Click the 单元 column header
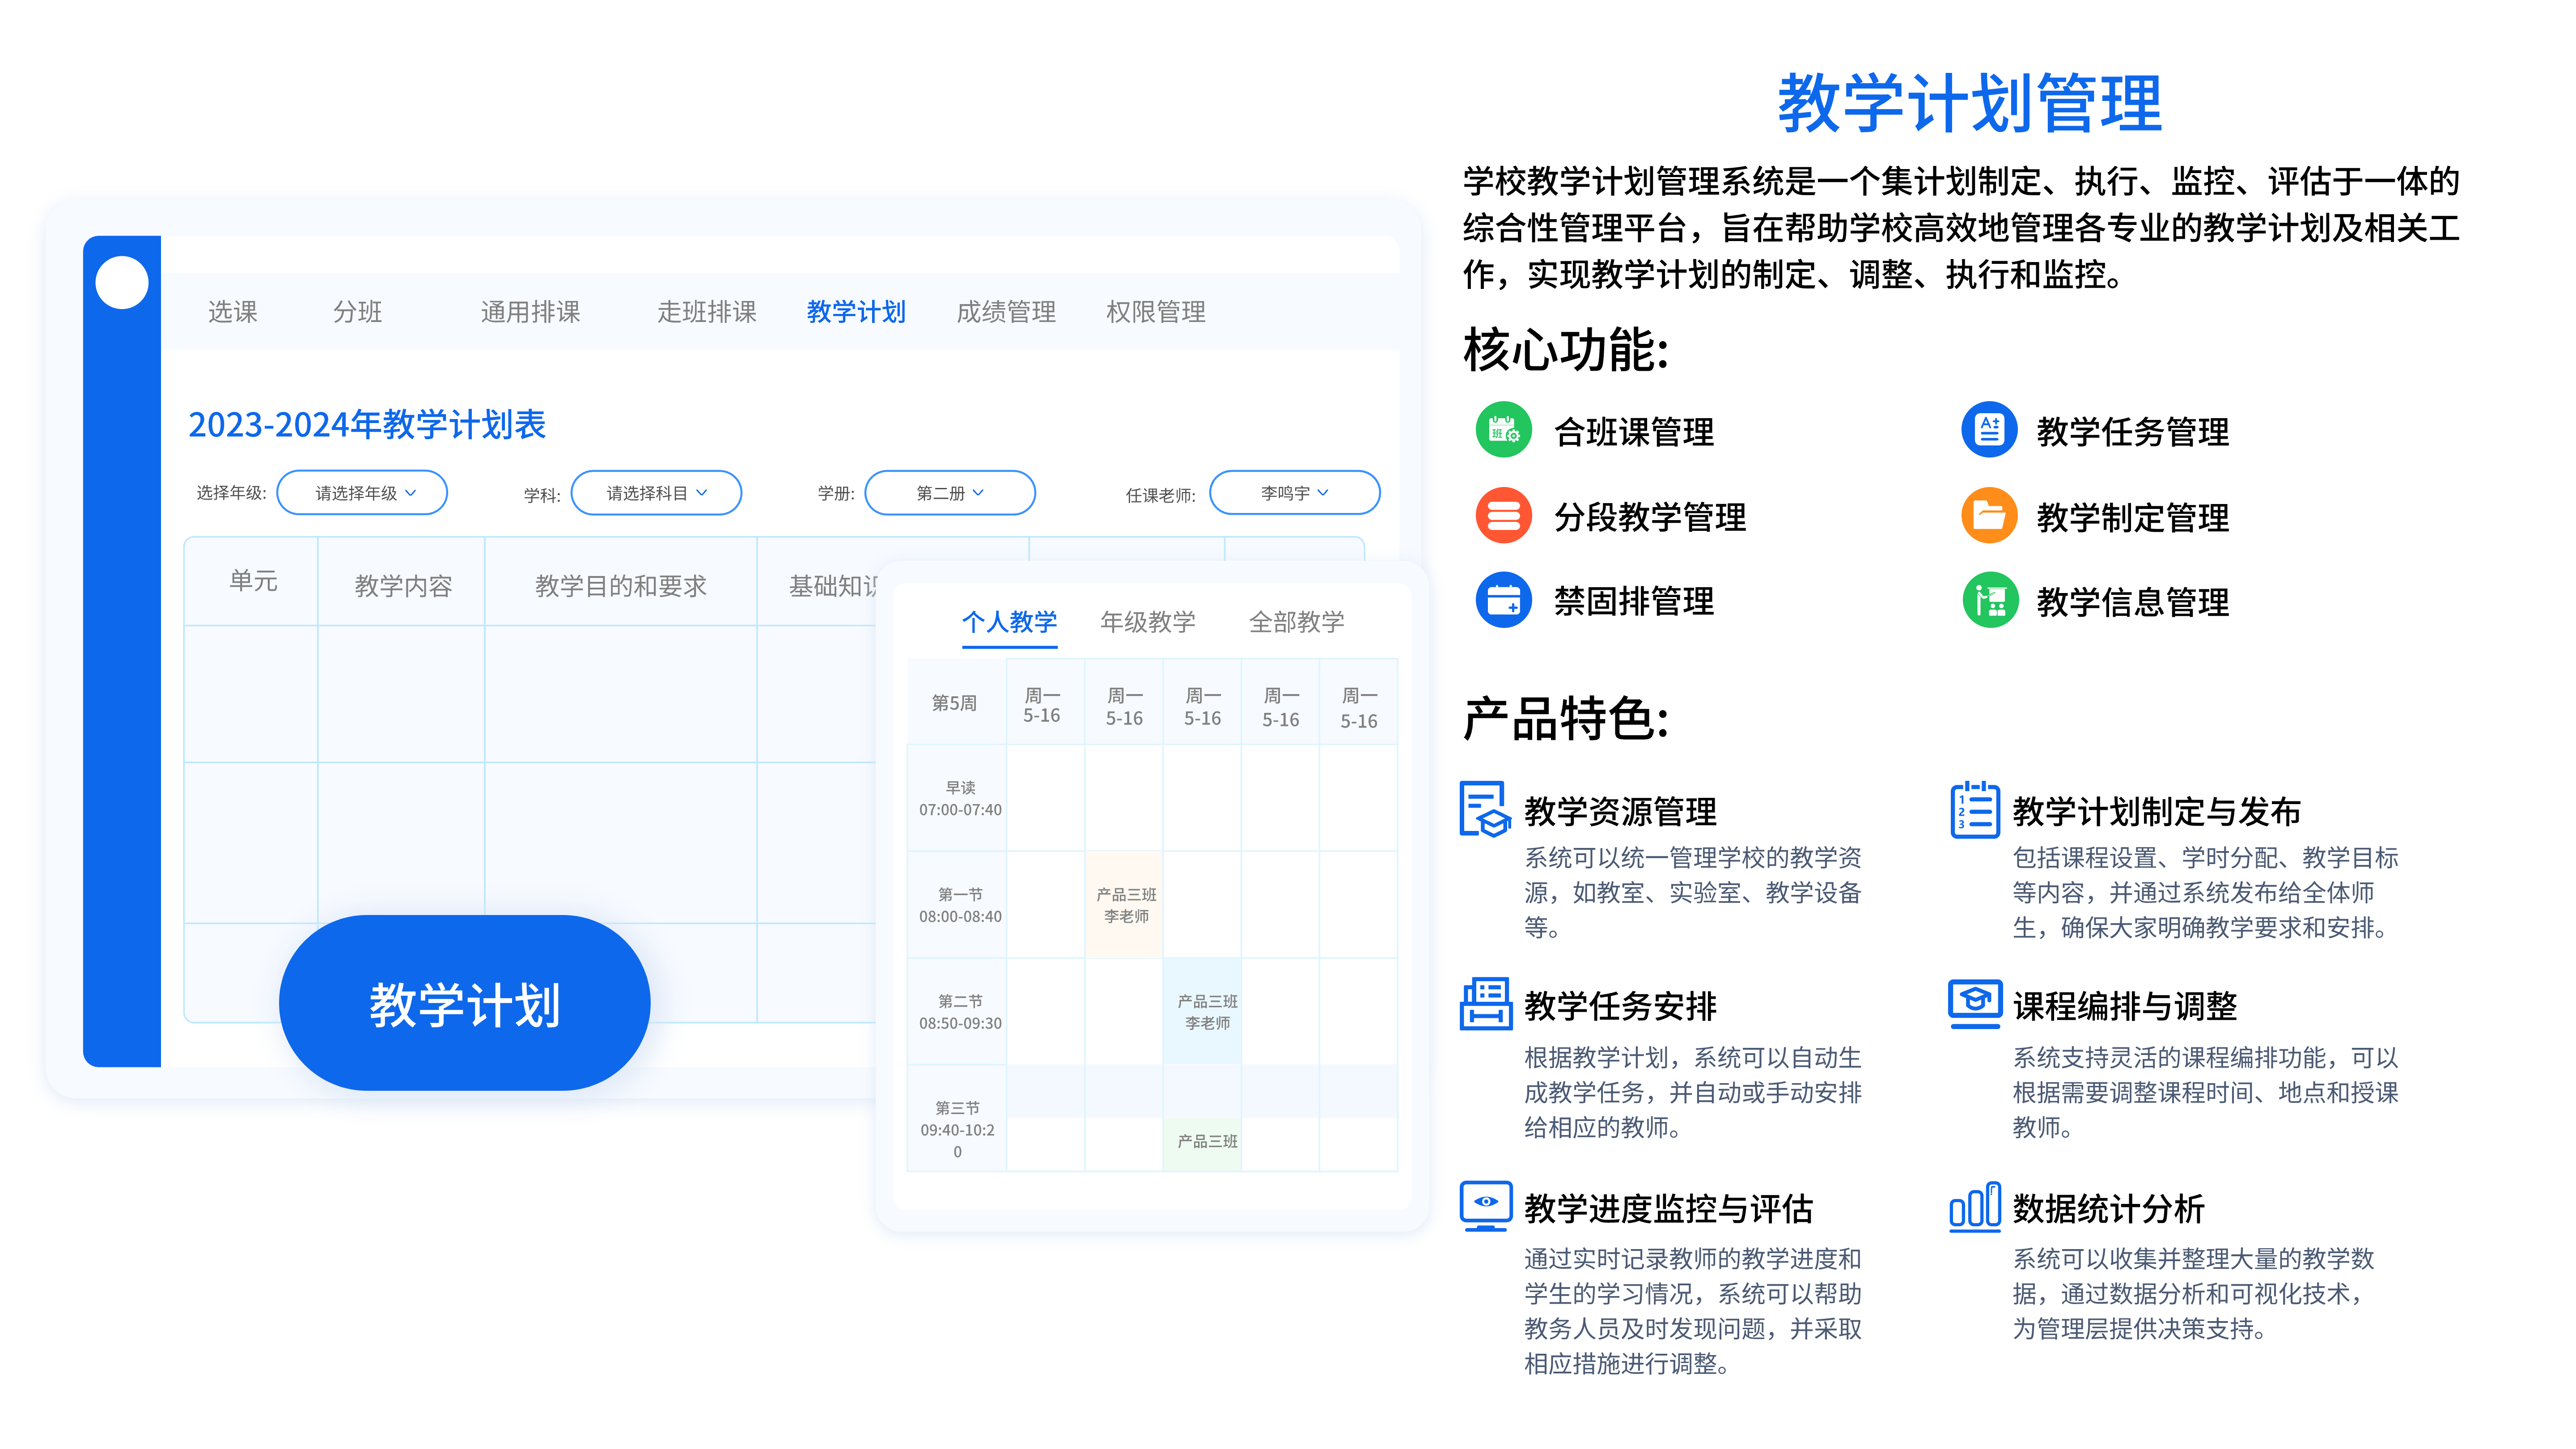 tap(252, 581)
